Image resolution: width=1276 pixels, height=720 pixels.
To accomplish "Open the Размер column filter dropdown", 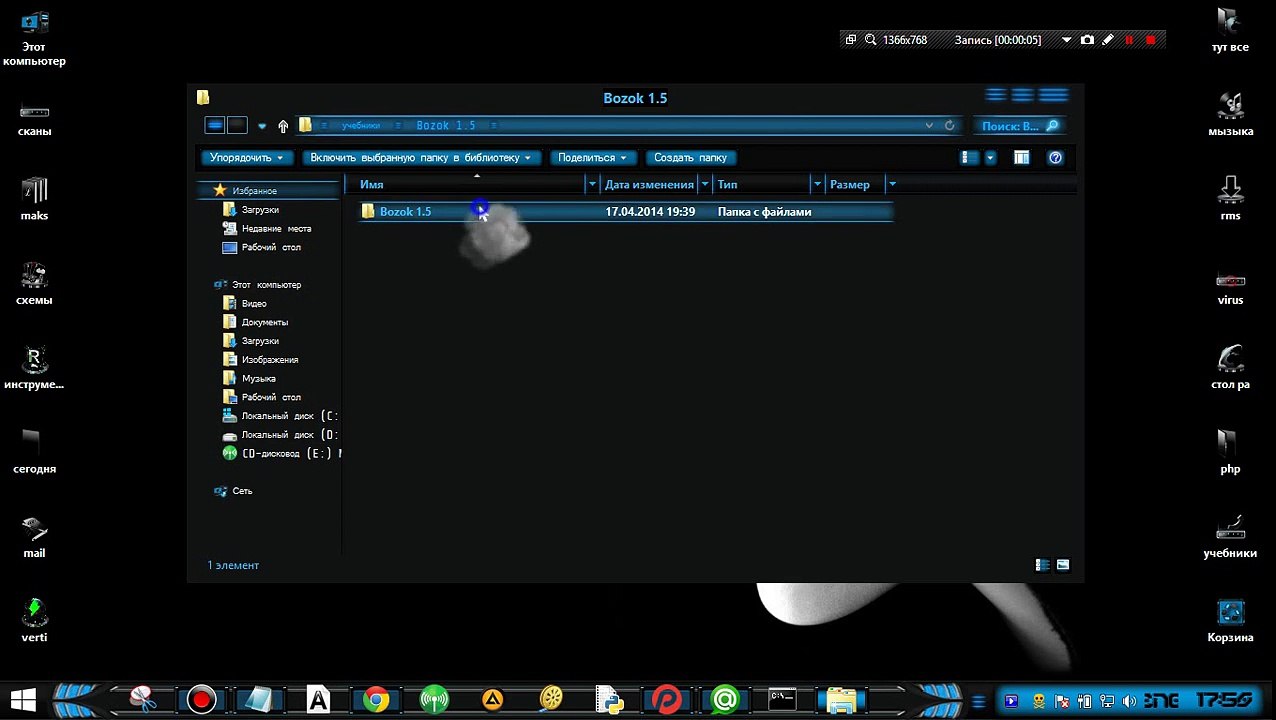I will [892, 185].
